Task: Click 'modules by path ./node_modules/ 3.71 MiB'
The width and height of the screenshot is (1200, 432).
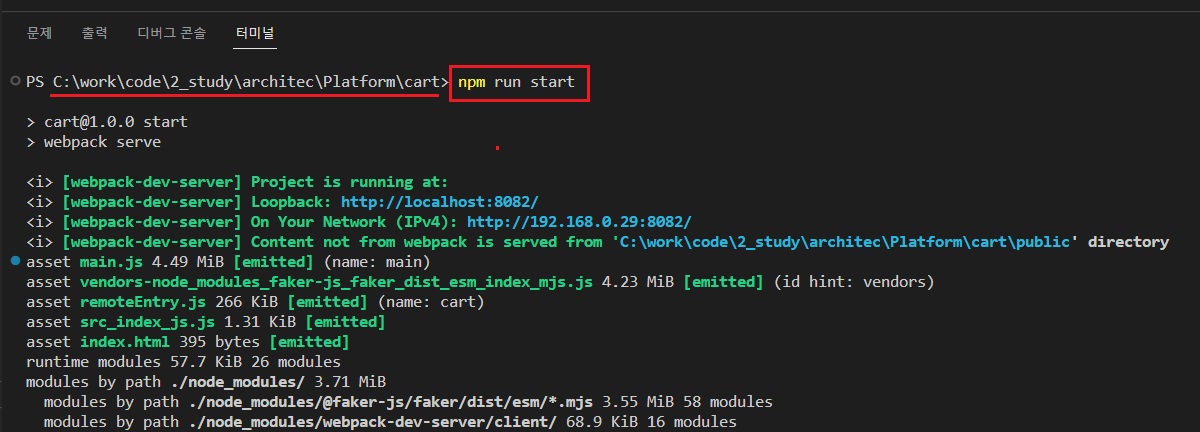Action: pyautogui.click(x=206, y=382)
